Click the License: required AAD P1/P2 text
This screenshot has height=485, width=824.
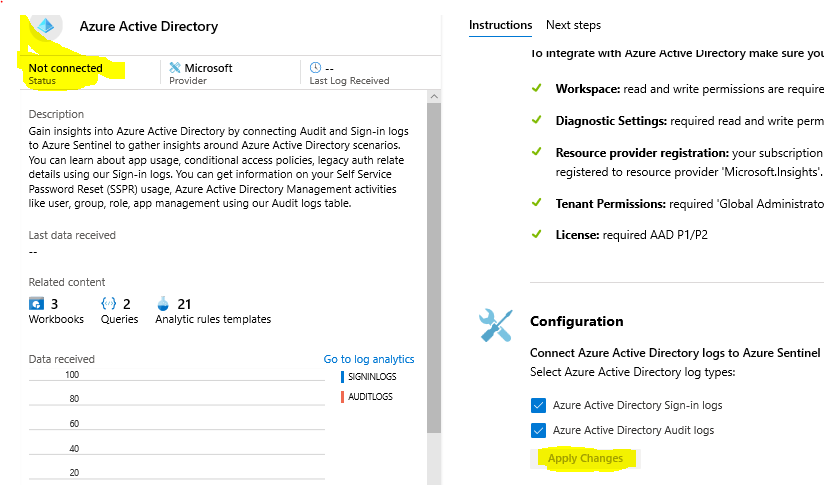(x=632, y=235)
